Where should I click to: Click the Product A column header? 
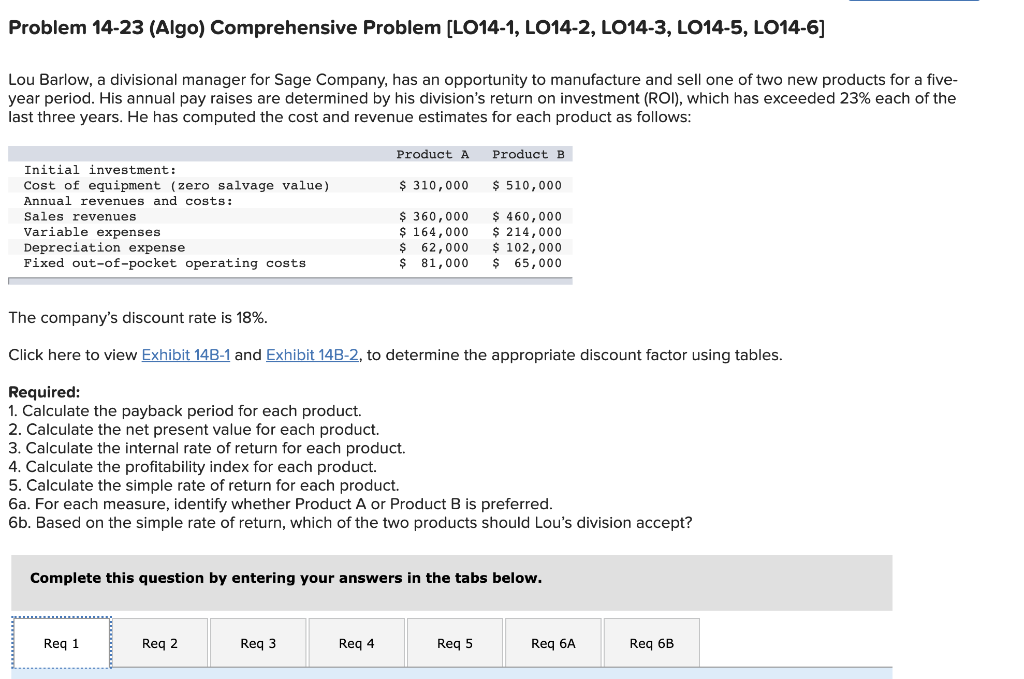click(433, 154)
